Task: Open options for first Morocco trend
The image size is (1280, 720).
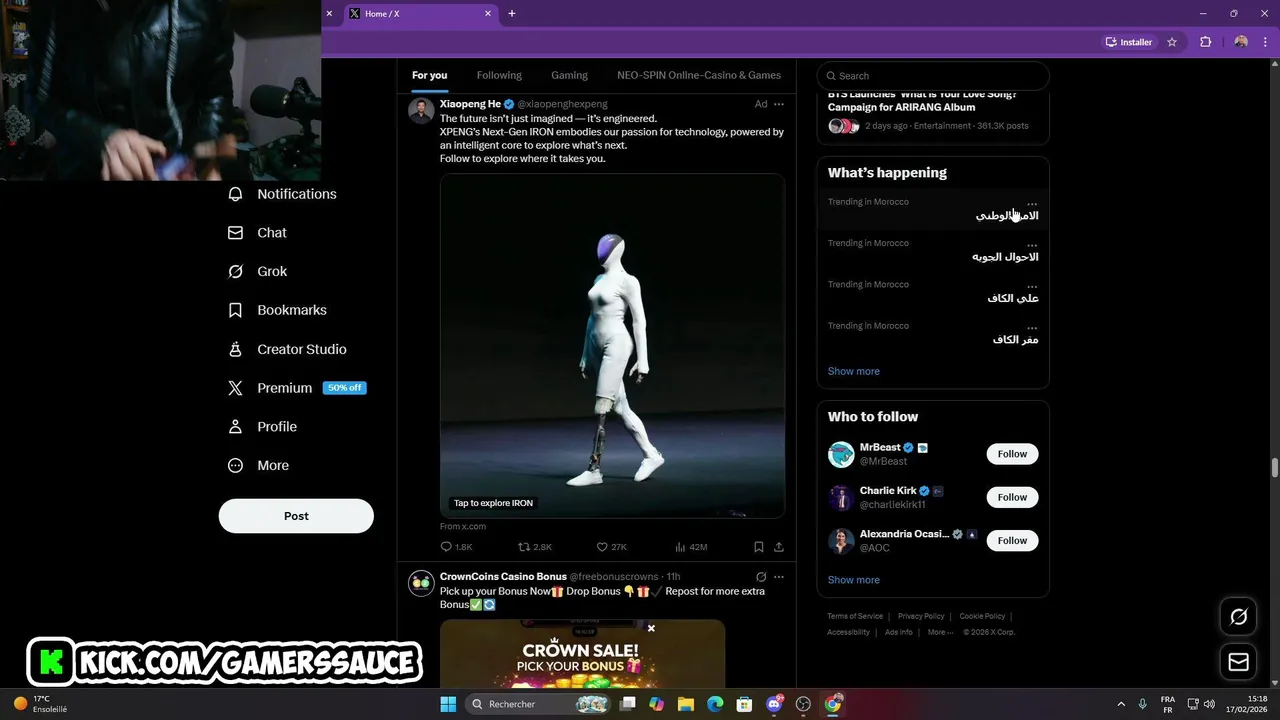Action: (x=1032, y=203)
